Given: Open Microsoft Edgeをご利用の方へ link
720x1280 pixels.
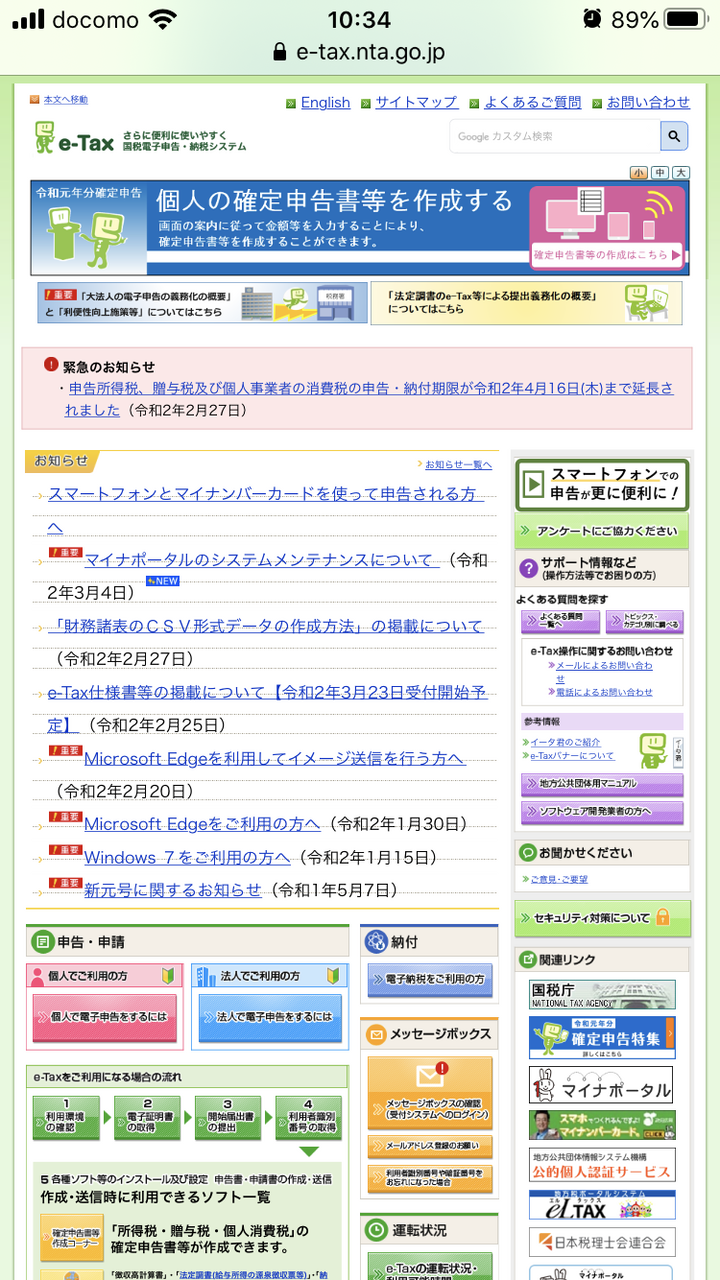Looking at the screenshot, I should pos(202,824).
